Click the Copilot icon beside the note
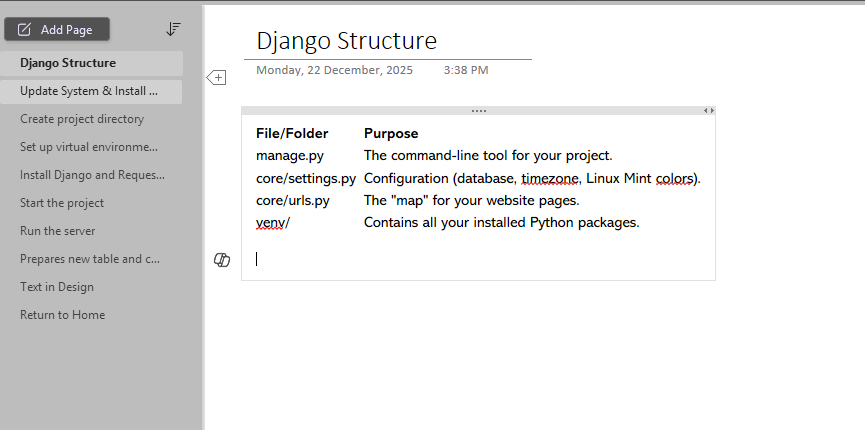The height and width of the screenshot is (430, 865). [222, 260]
